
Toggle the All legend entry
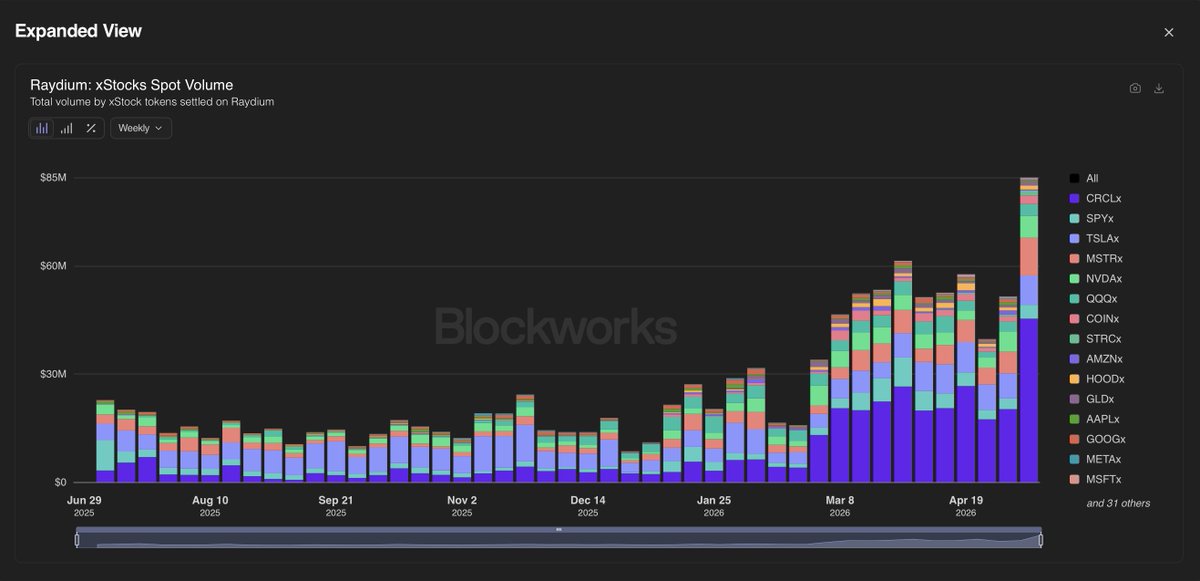coord(1084,178)
